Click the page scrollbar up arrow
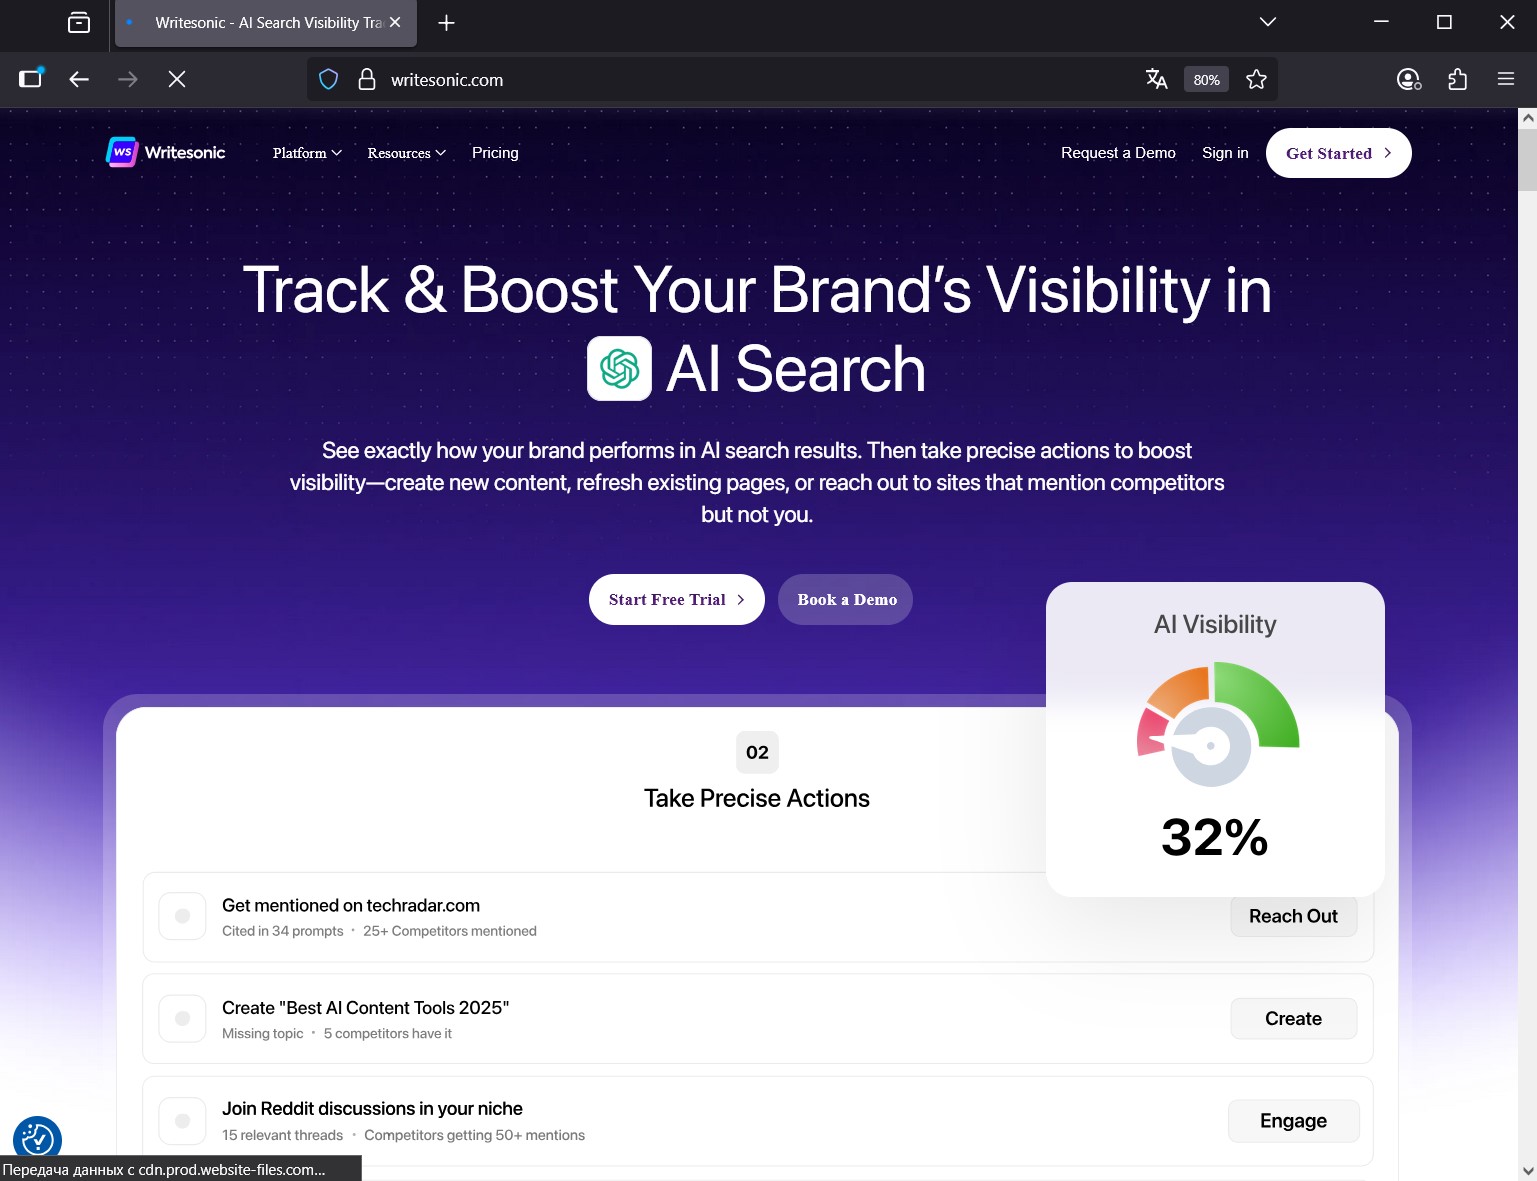Image resolution: width=1537 pixels, height=1181 pixels. click(x=1527, y=118)
